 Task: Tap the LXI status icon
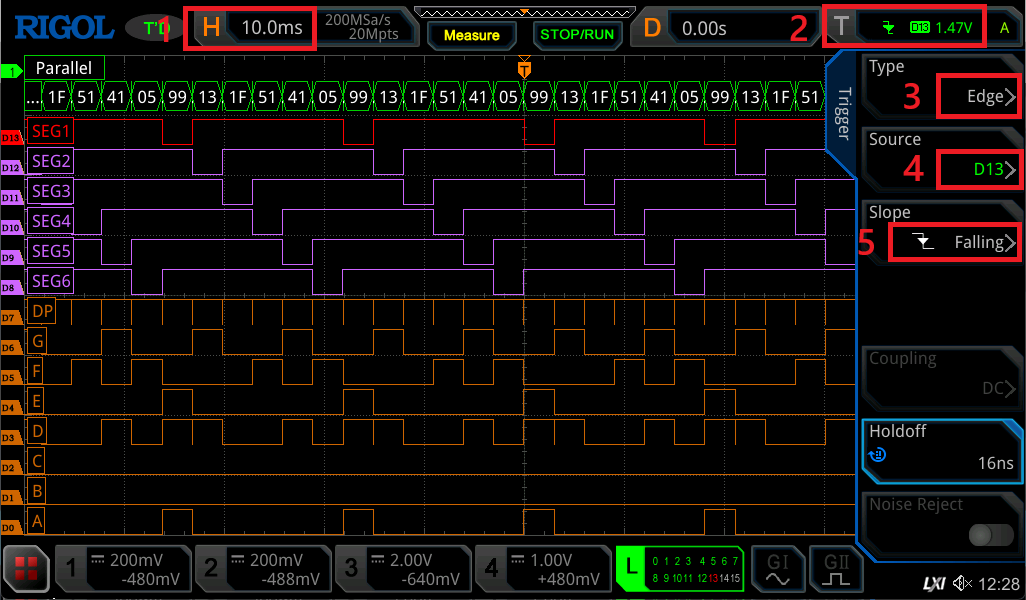click(931, 583)
